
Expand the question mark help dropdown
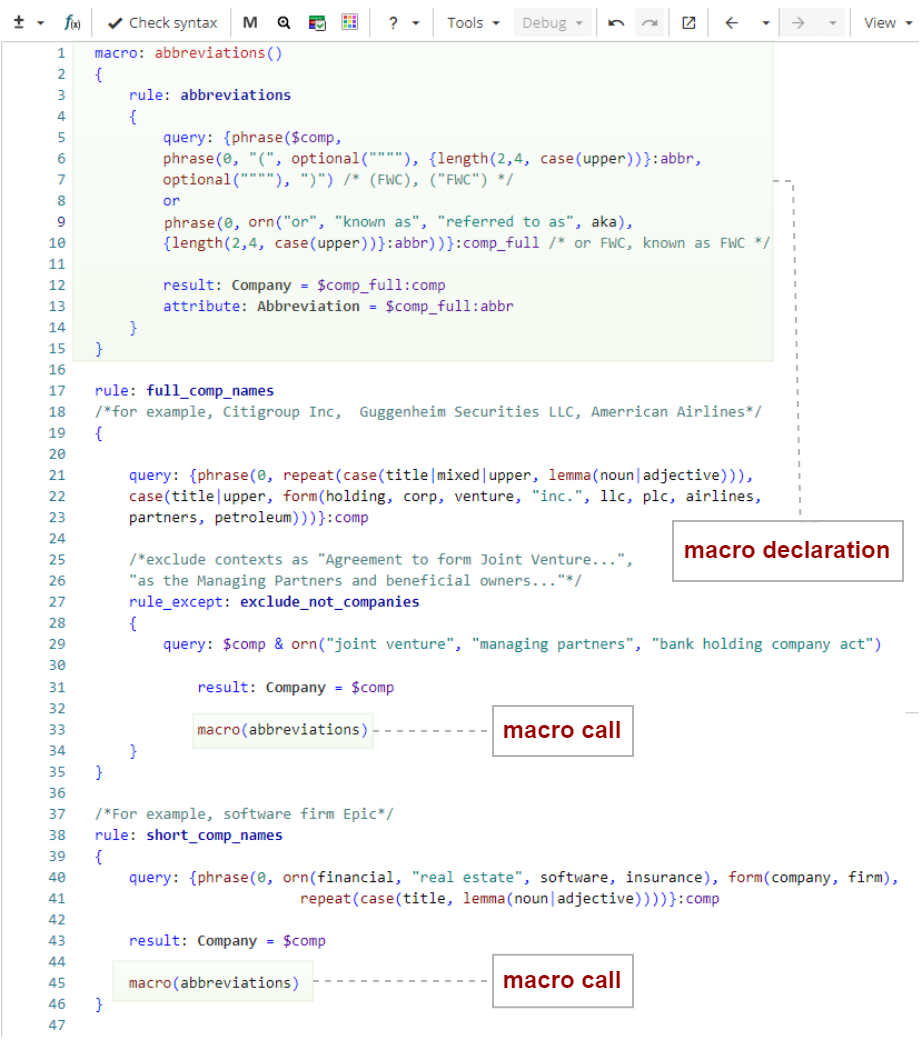click(403, 22)
